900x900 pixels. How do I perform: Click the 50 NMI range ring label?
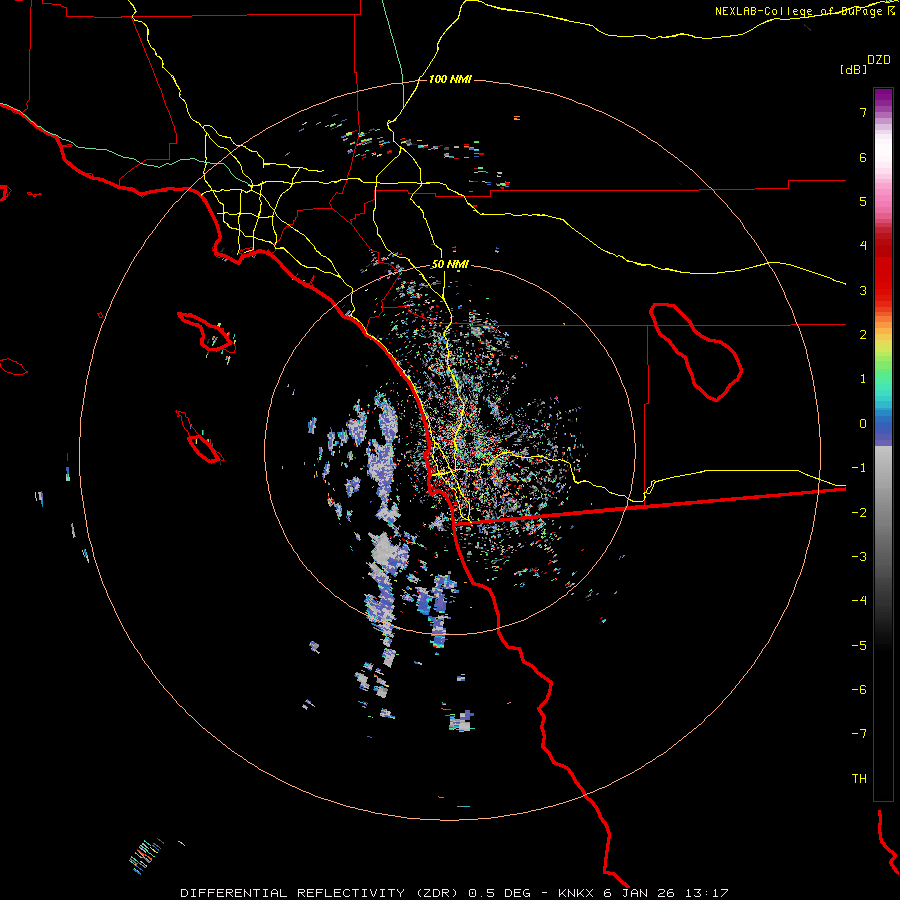[450, 265]
